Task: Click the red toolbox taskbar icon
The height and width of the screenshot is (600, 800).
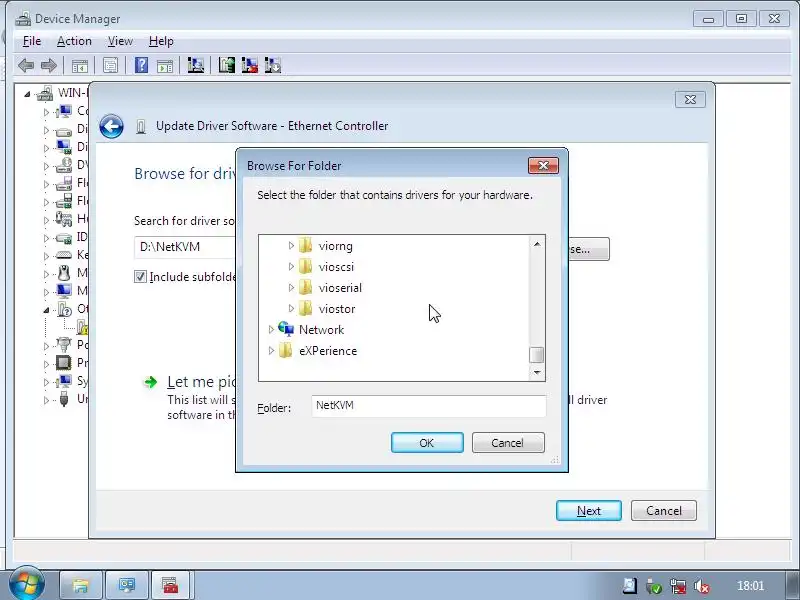Action: pyautogui.click(x=170, y=585)
